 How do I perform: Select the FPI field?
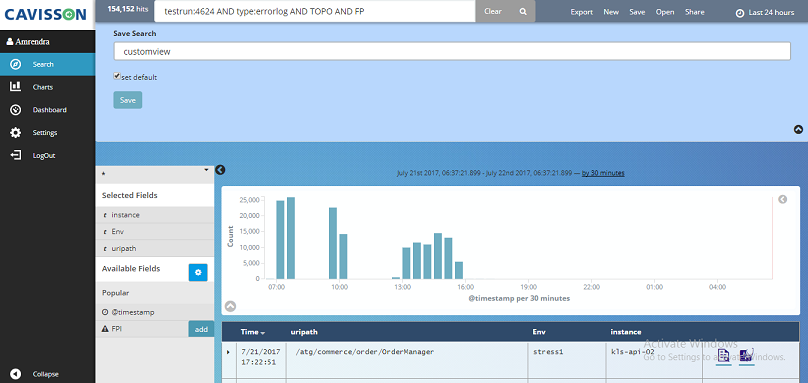point(142,328)
